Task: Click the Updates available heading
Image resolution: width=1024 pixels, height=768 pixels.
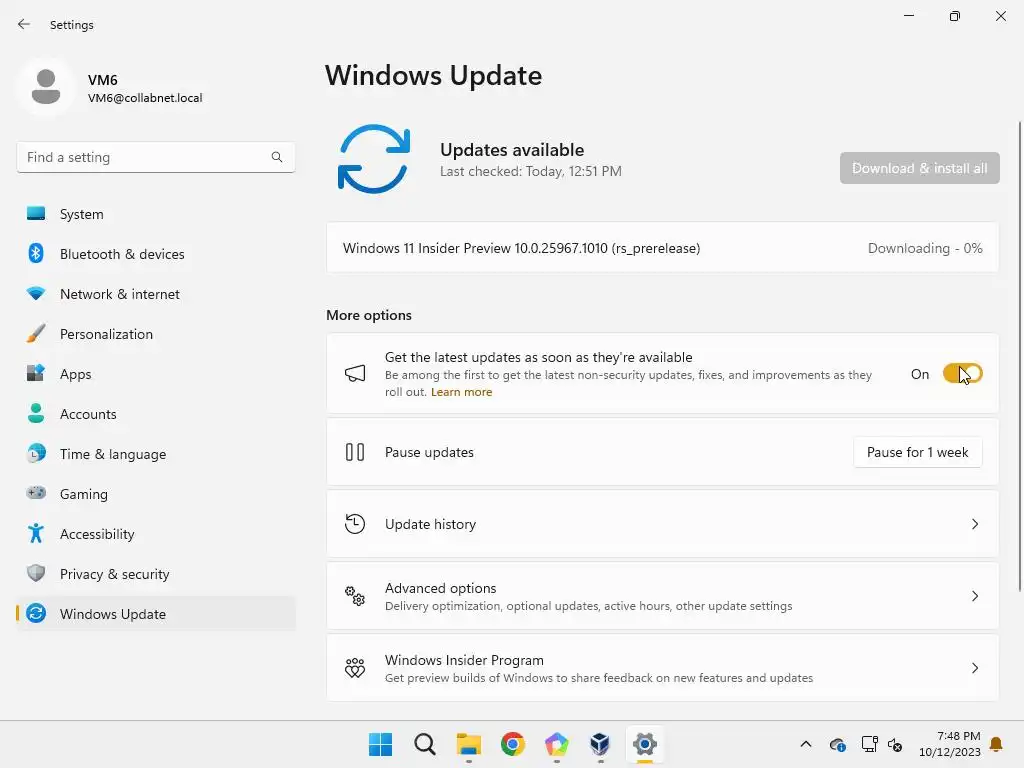Action: pyautogui.click(x=512, y=150)
